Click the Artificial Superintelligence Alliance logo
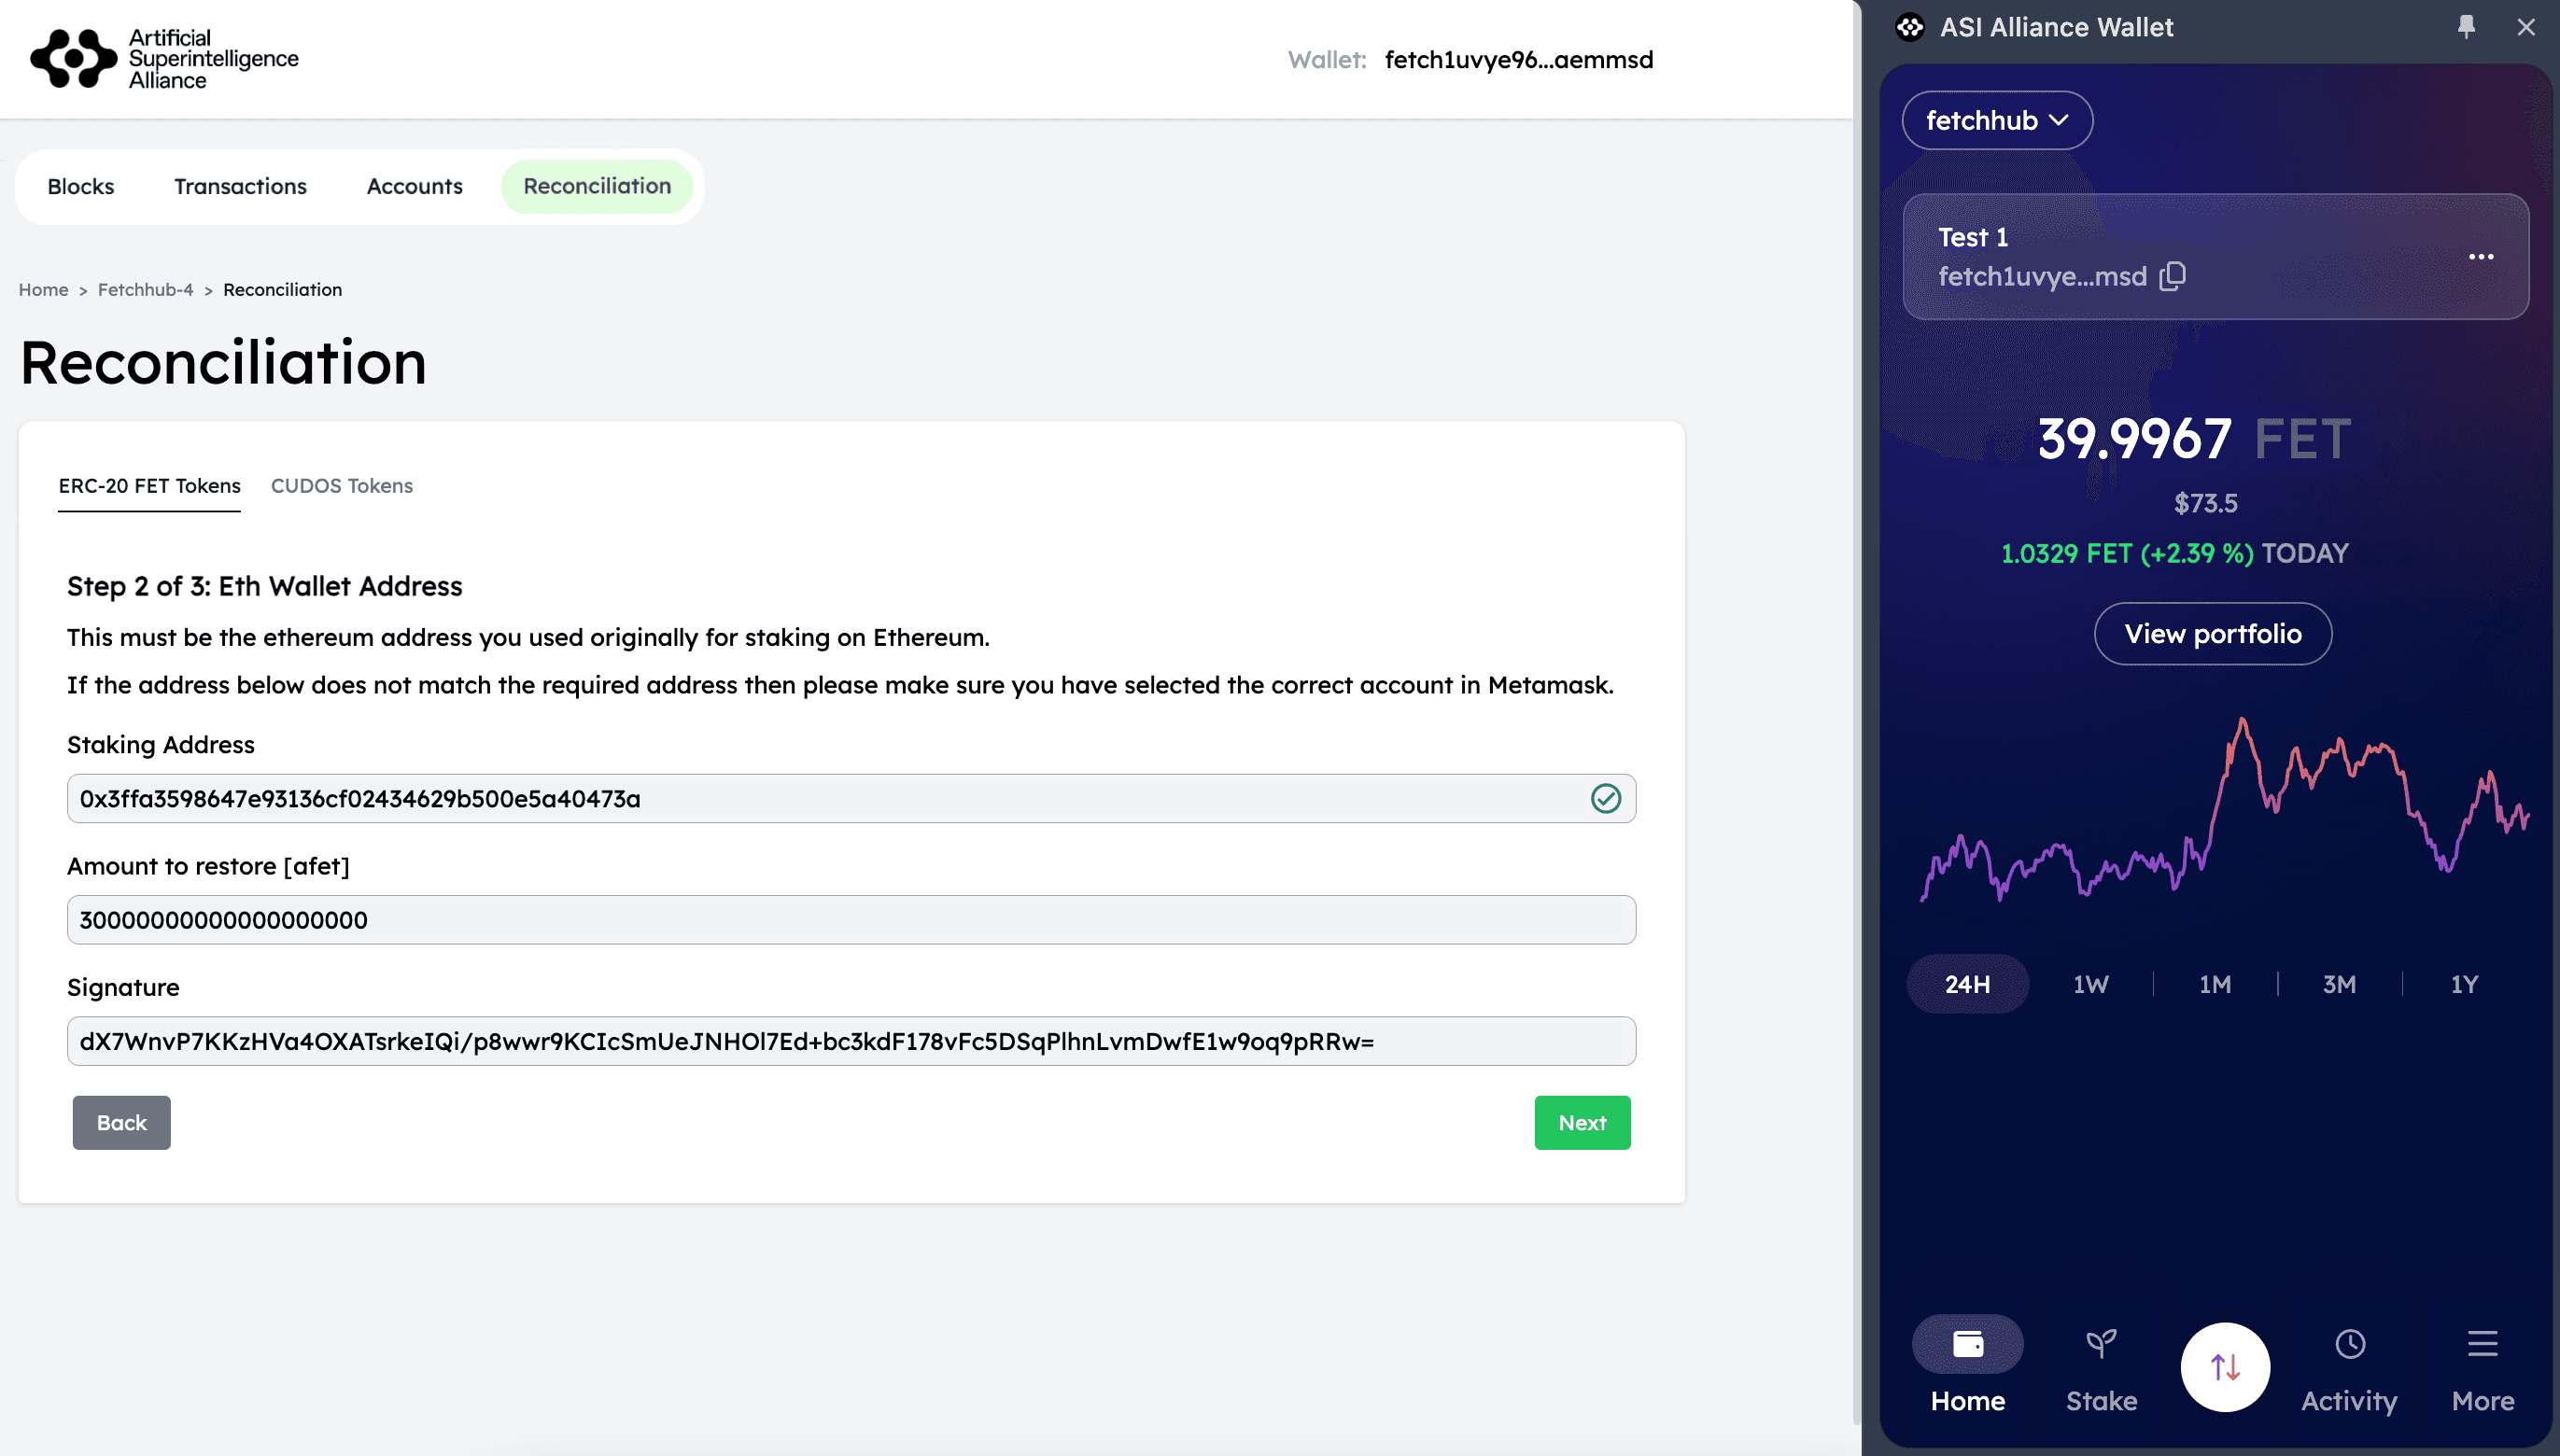Image resolution: width=2560 pixels, height=1456 pixels. click(165, 59)
